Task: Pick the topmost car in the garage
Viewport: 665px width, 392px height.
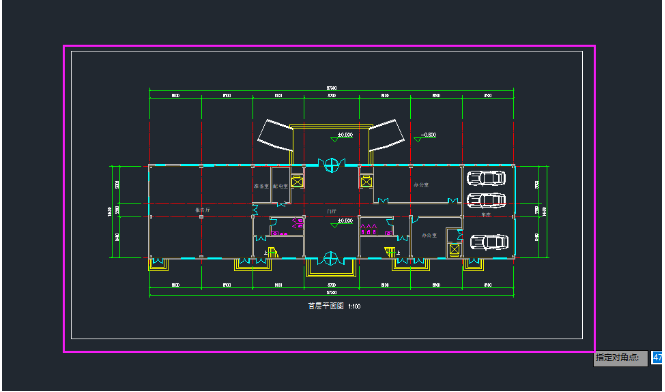Action: (486, 178)
